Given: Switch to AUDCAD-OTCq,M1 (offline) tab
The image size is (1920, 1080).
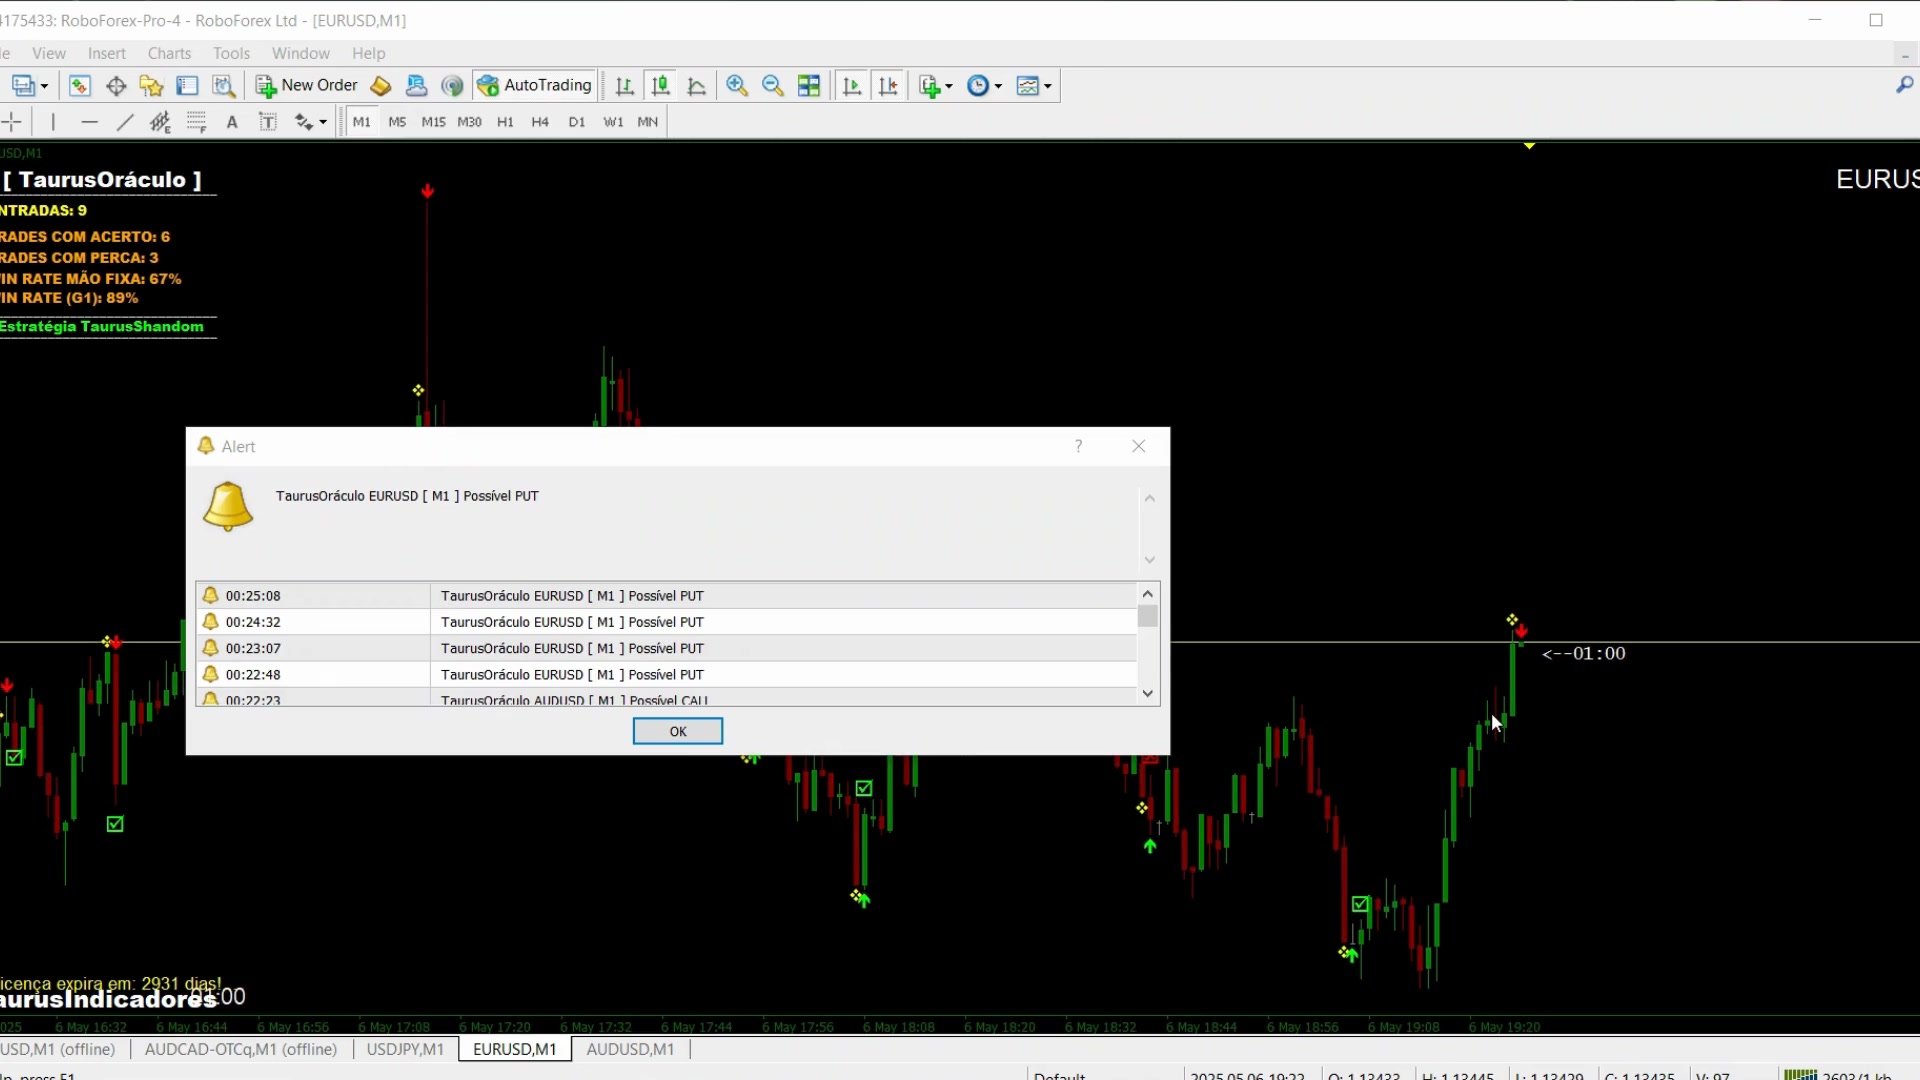Looking at the screenshot, I should pyautogui.click(x=240, y=1049).
